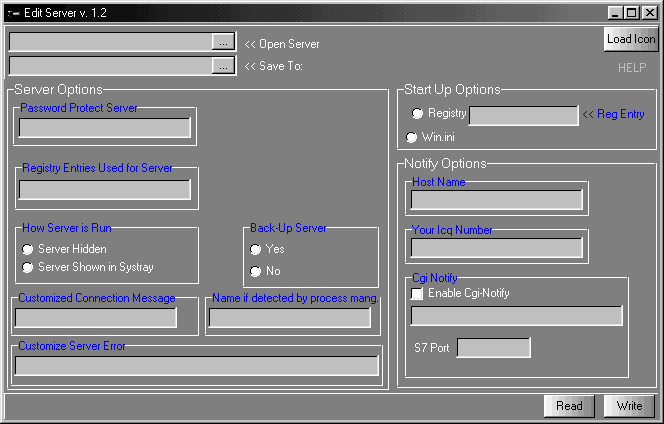Choose Server Hidden run mode
Image resolution: width=664 pixels, height=424 pixels.
tap(28, 249)
